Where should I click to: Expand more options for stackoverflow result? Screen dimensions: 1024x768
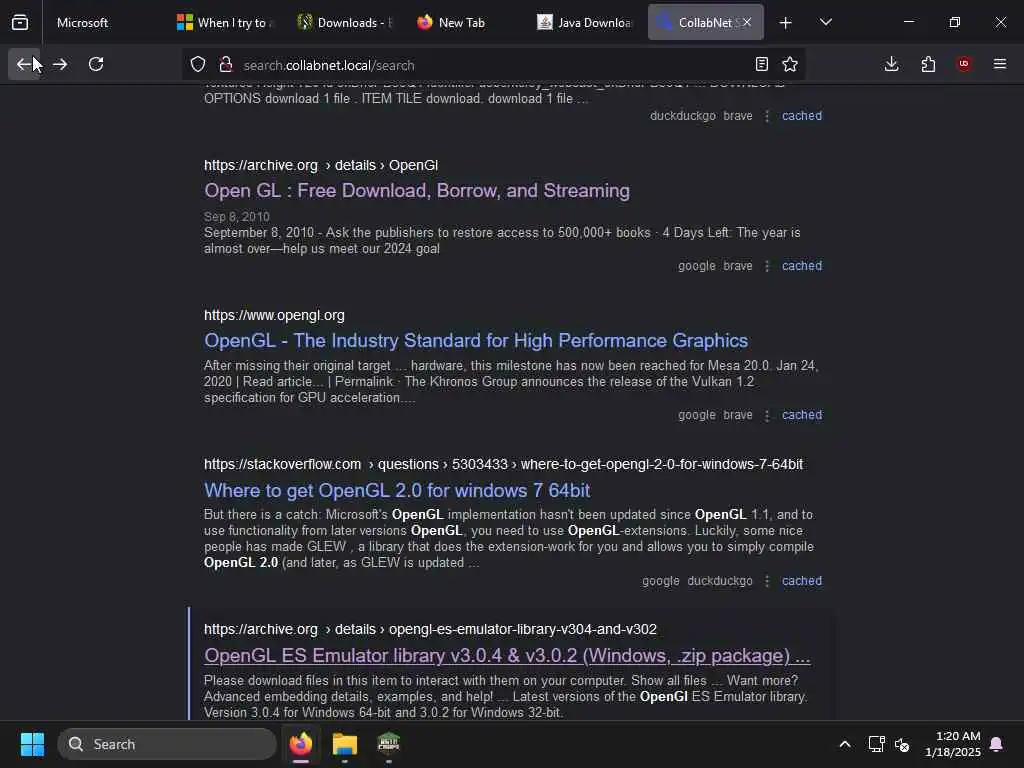coord(767,581)
